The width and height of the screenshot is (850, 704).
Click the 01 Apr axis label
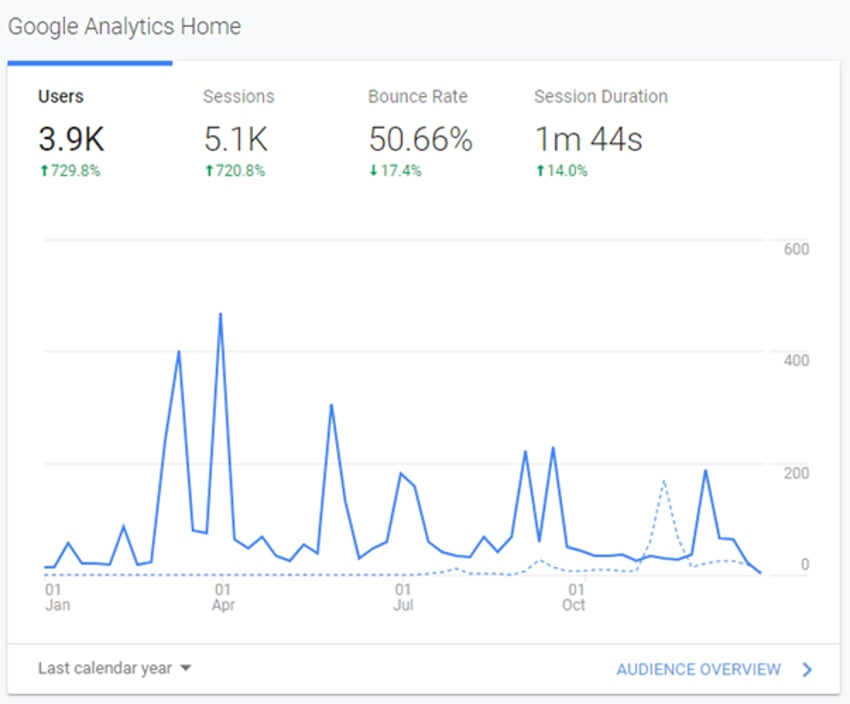223,597
